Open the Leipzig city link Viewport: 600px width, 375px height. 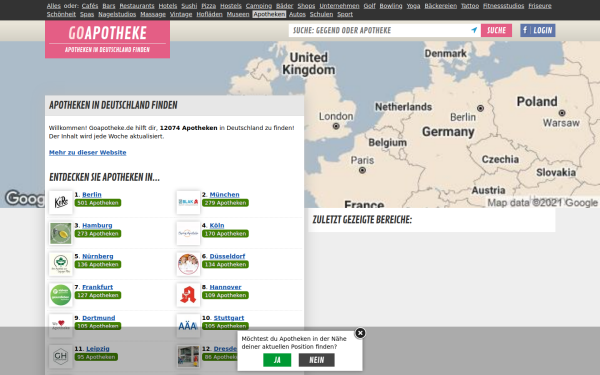pyautogui.click(x=98, y=349)
